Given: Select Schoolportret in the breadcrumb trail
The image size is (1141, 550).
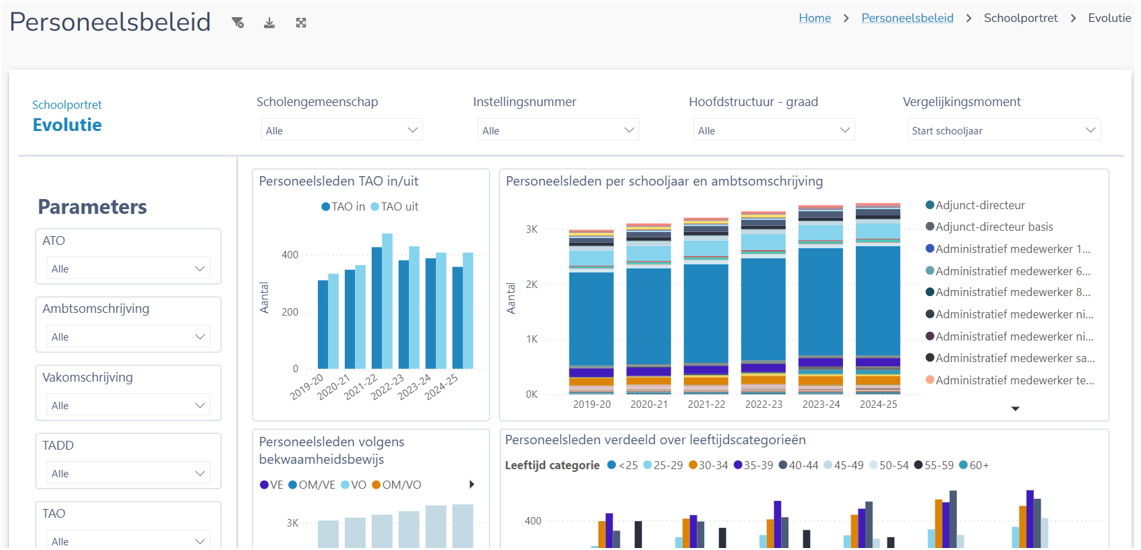Looking at the screenshot, I should pos(1020,18).
